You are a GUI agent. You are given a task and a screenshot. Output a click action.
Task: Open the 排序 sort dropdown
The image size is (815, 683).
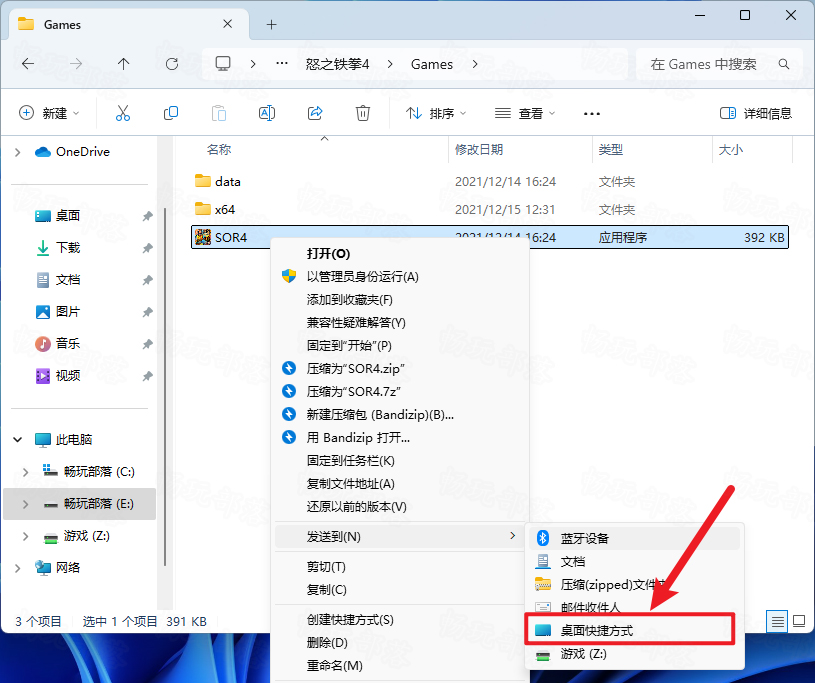pyautogui.click(x=436, y=113)
